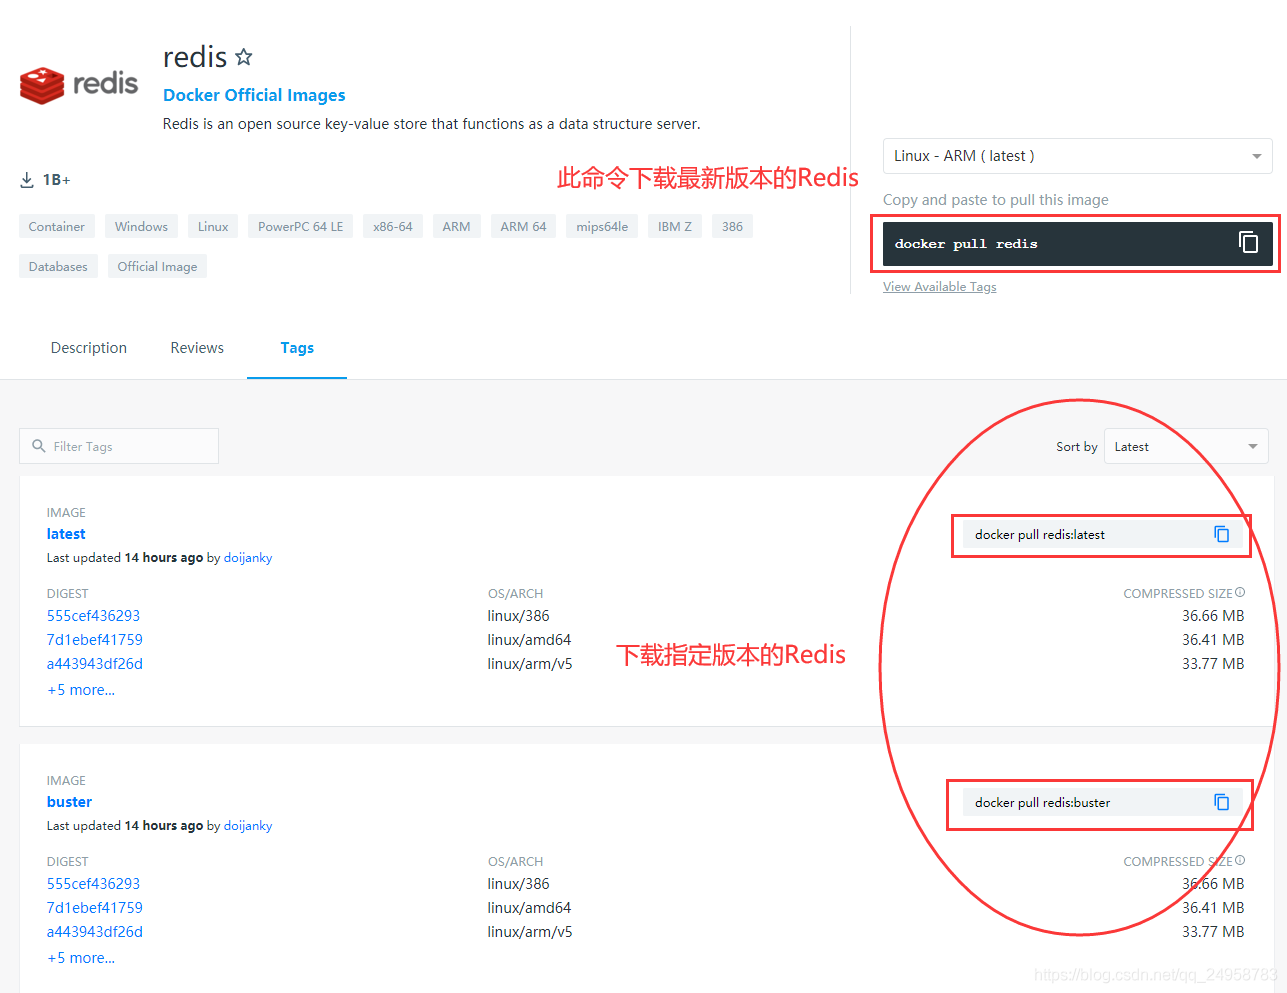Click linux/arm/v5 under the buster tag
Image resolution: width=1287 pixels, height=993 pixels.
pos(530,932)
